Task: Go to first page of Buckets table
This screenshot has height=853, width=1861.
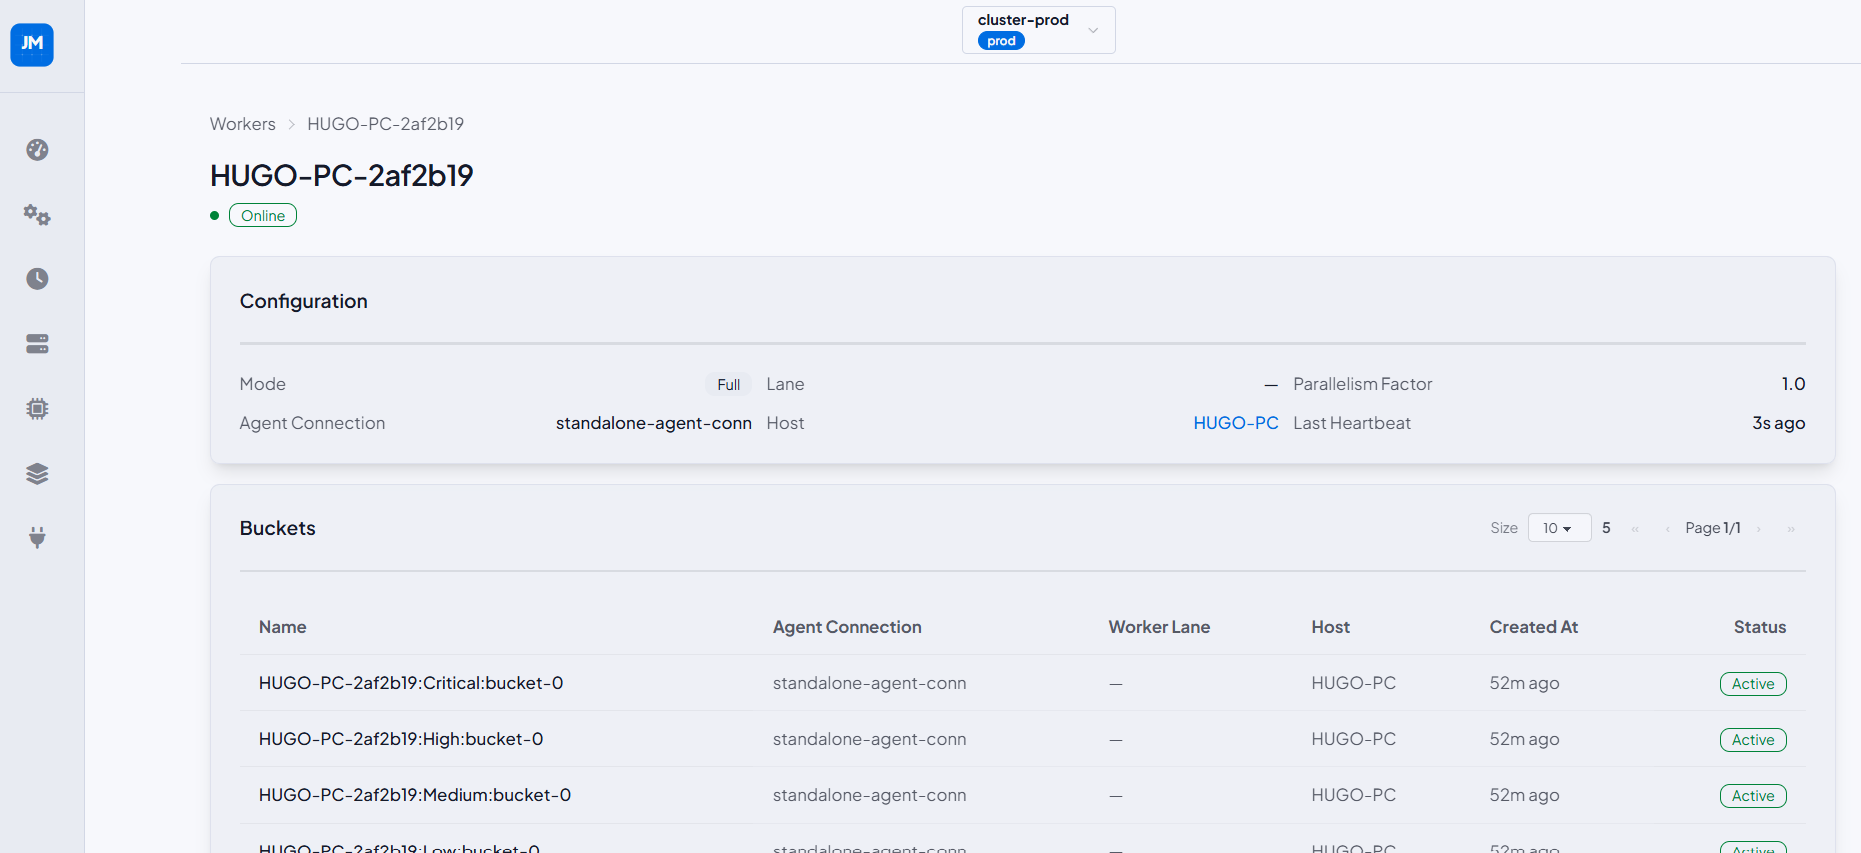Action: coord(1635,529)
